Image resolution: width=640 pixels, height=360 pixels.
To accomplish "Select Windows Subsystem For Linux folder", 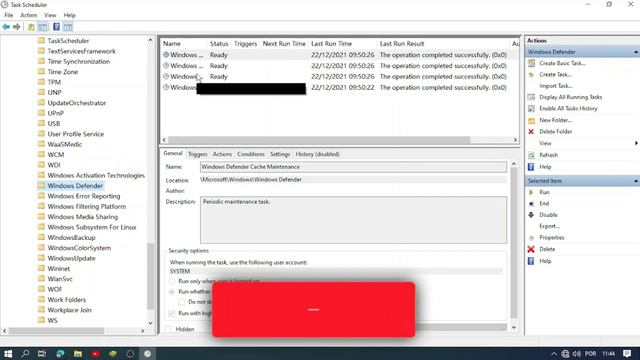I will [x=91, y=227].
